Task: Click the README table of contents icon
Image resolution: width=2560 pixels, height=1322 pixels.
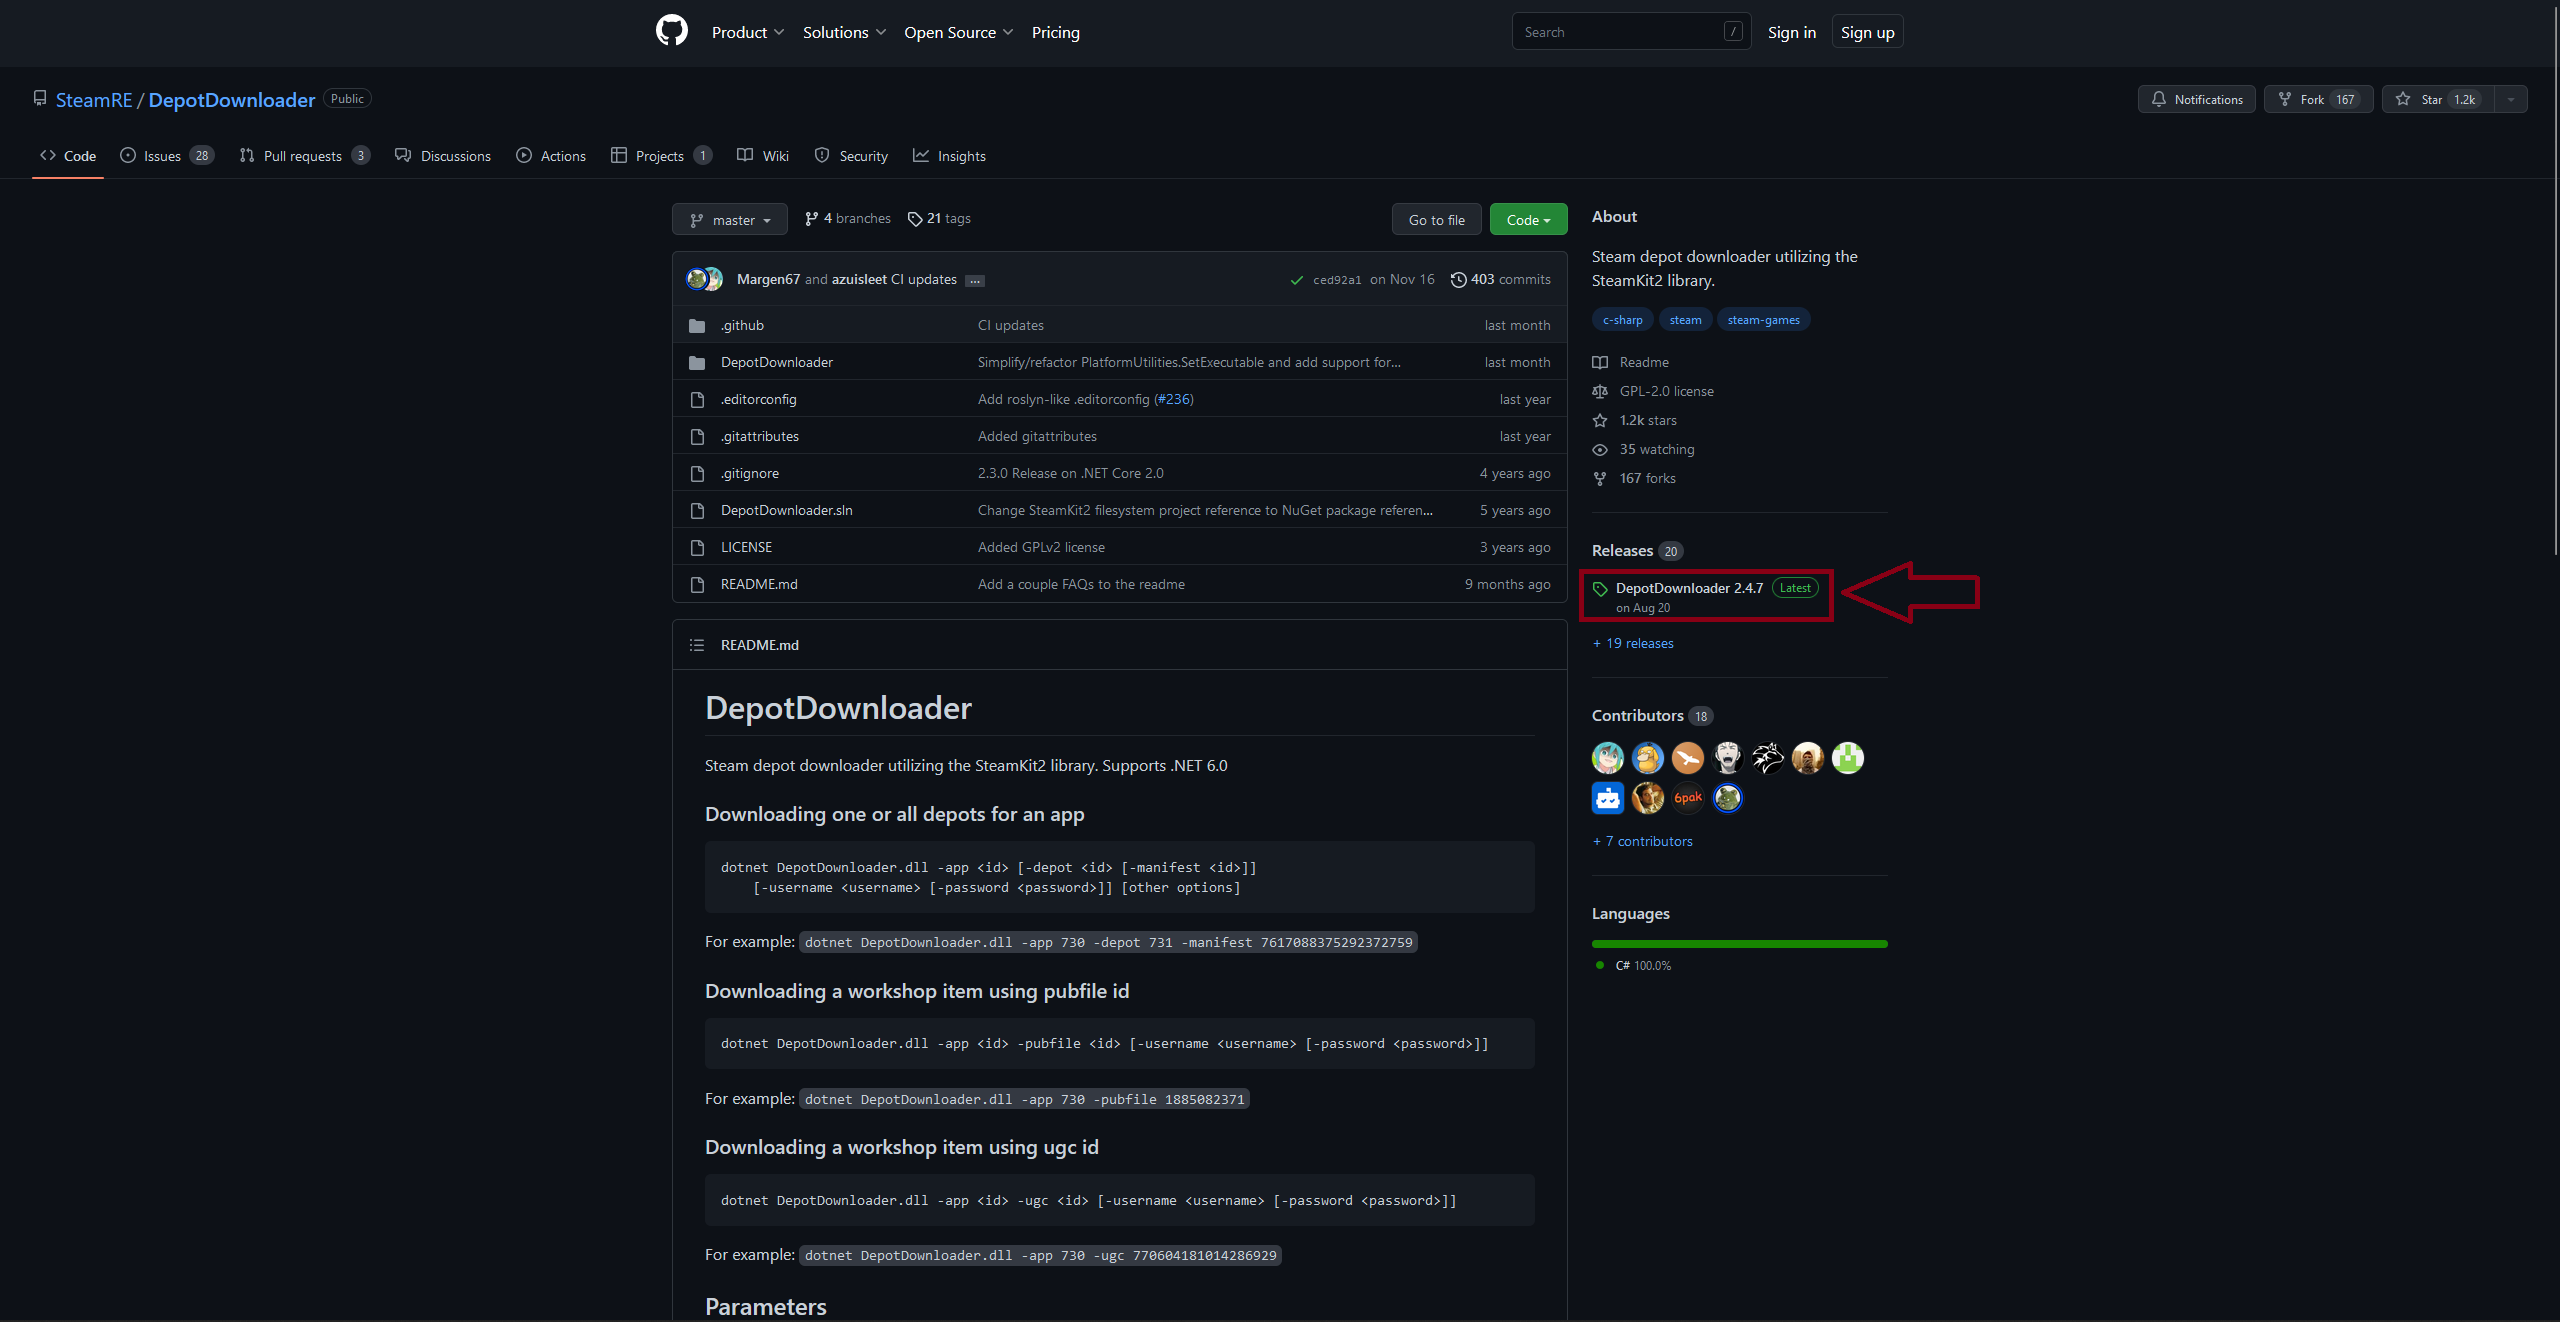Action: click(x=697, y=645)
